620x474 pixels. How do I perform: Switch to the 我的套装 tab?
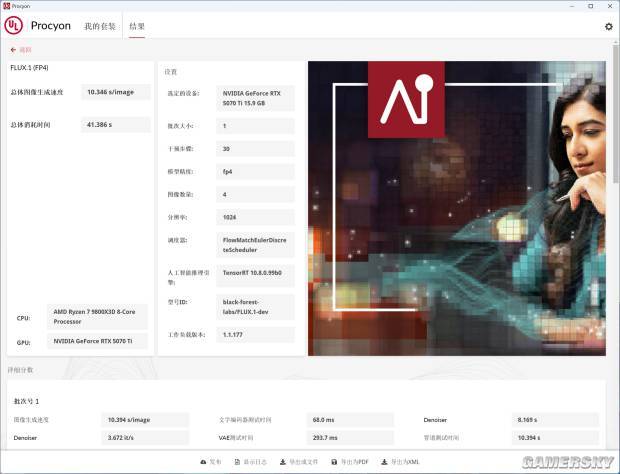100,26
